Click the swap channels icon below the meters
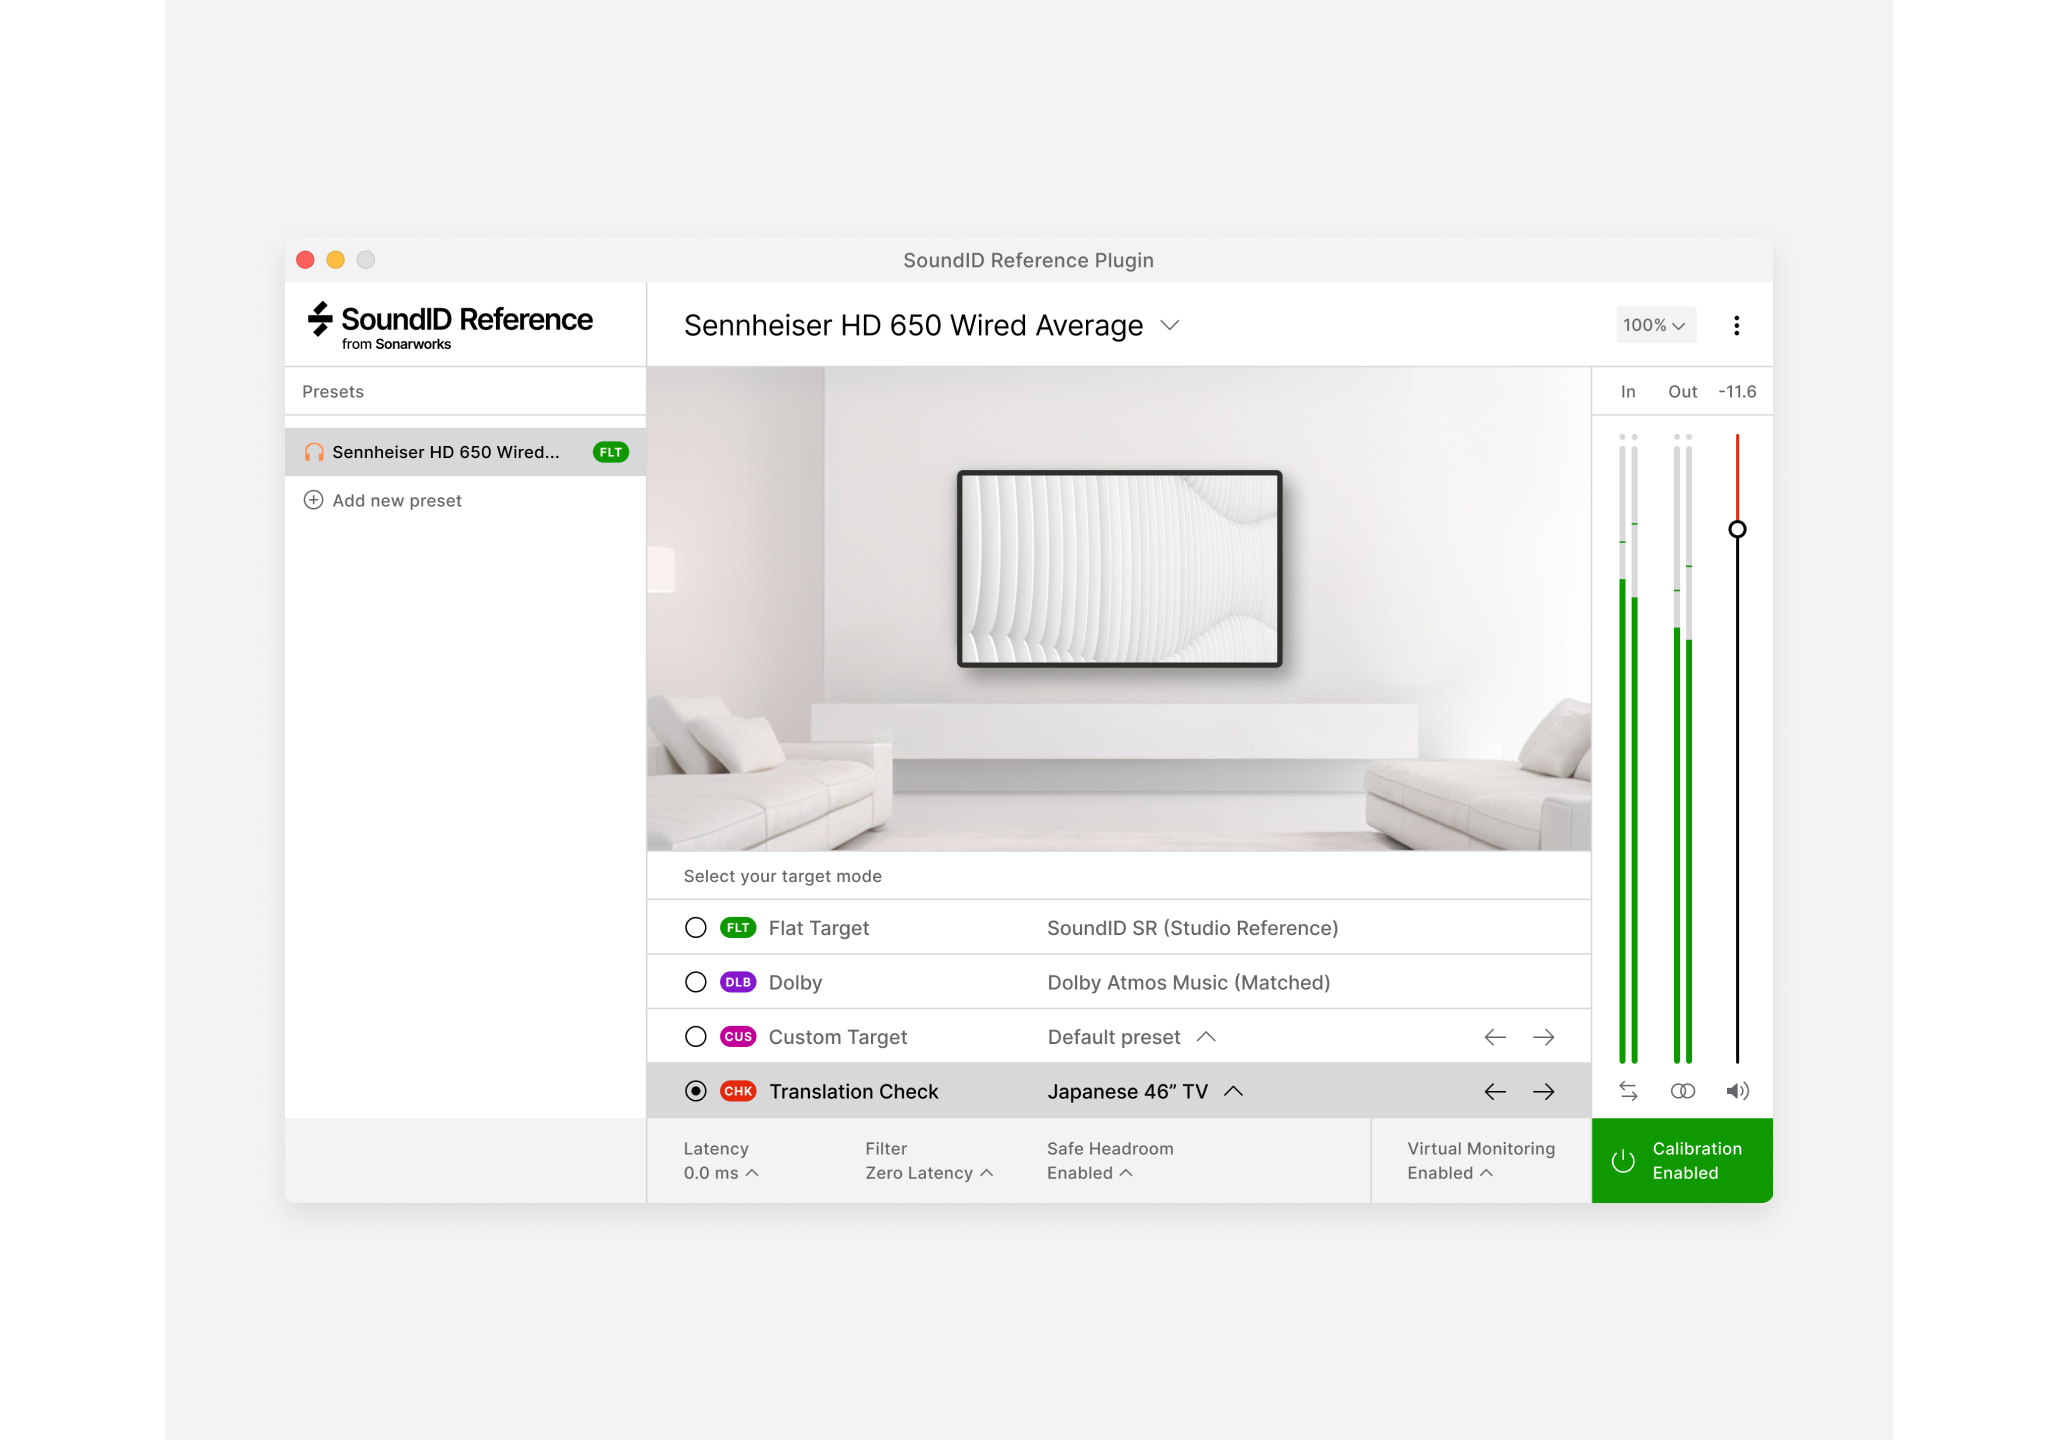2058x1440 pixels. pyautogui.click(x=1628, y=1091)
